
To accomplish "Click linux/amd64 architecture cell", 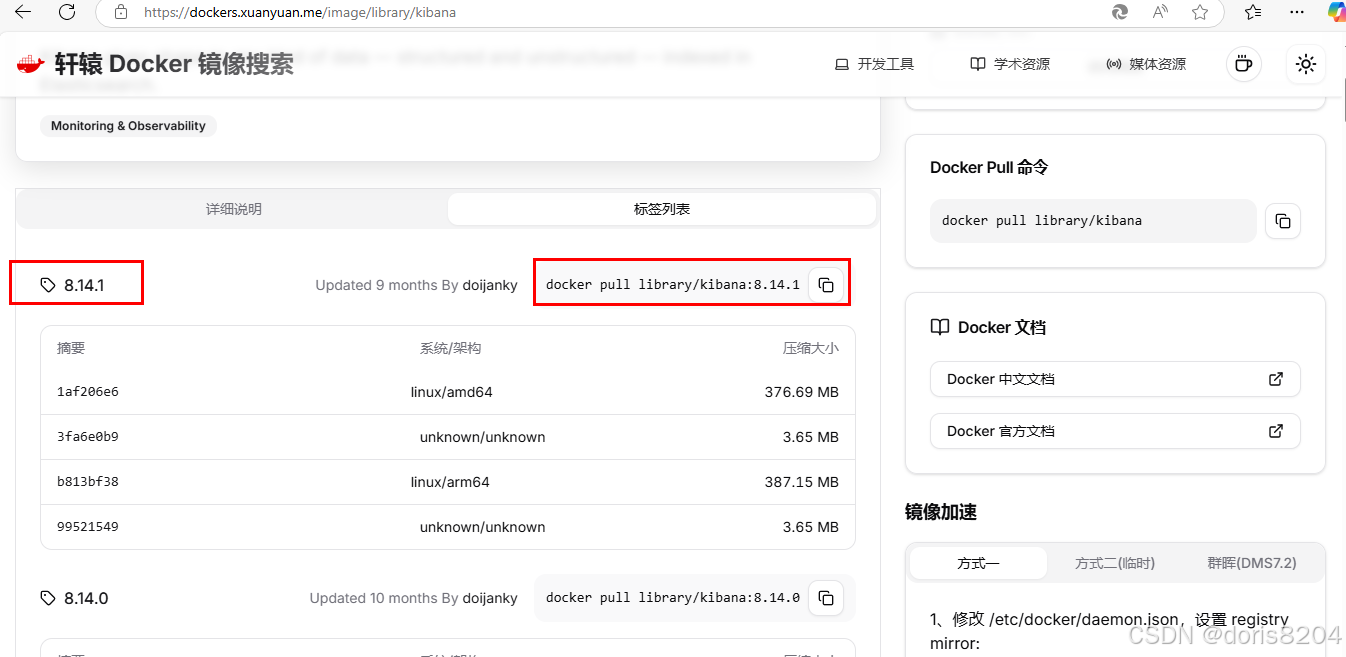I will [451, 392].
